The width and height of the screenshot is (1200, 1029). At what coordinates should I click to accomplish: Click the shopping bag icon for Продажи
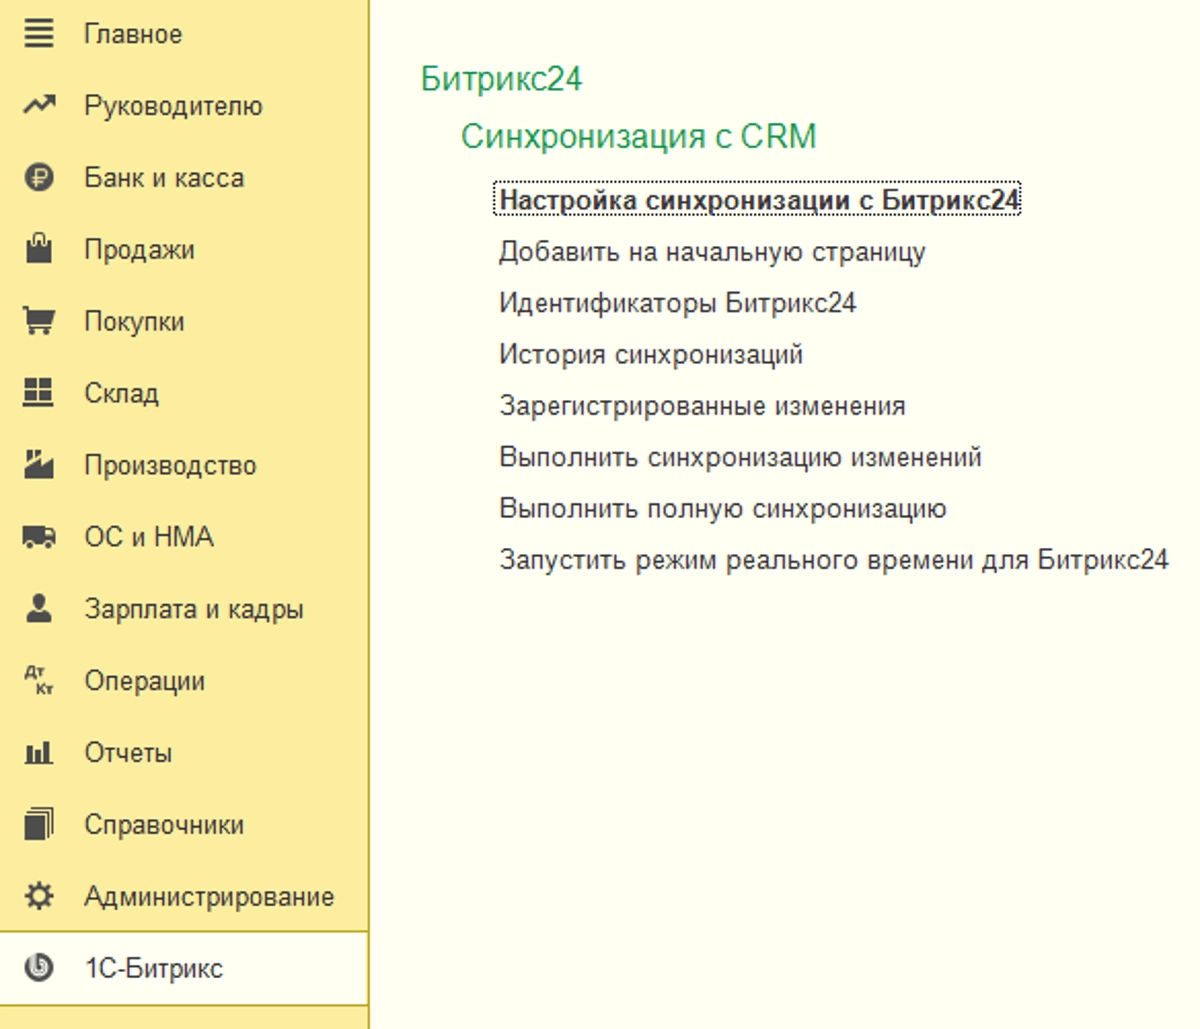click(39, 249)
